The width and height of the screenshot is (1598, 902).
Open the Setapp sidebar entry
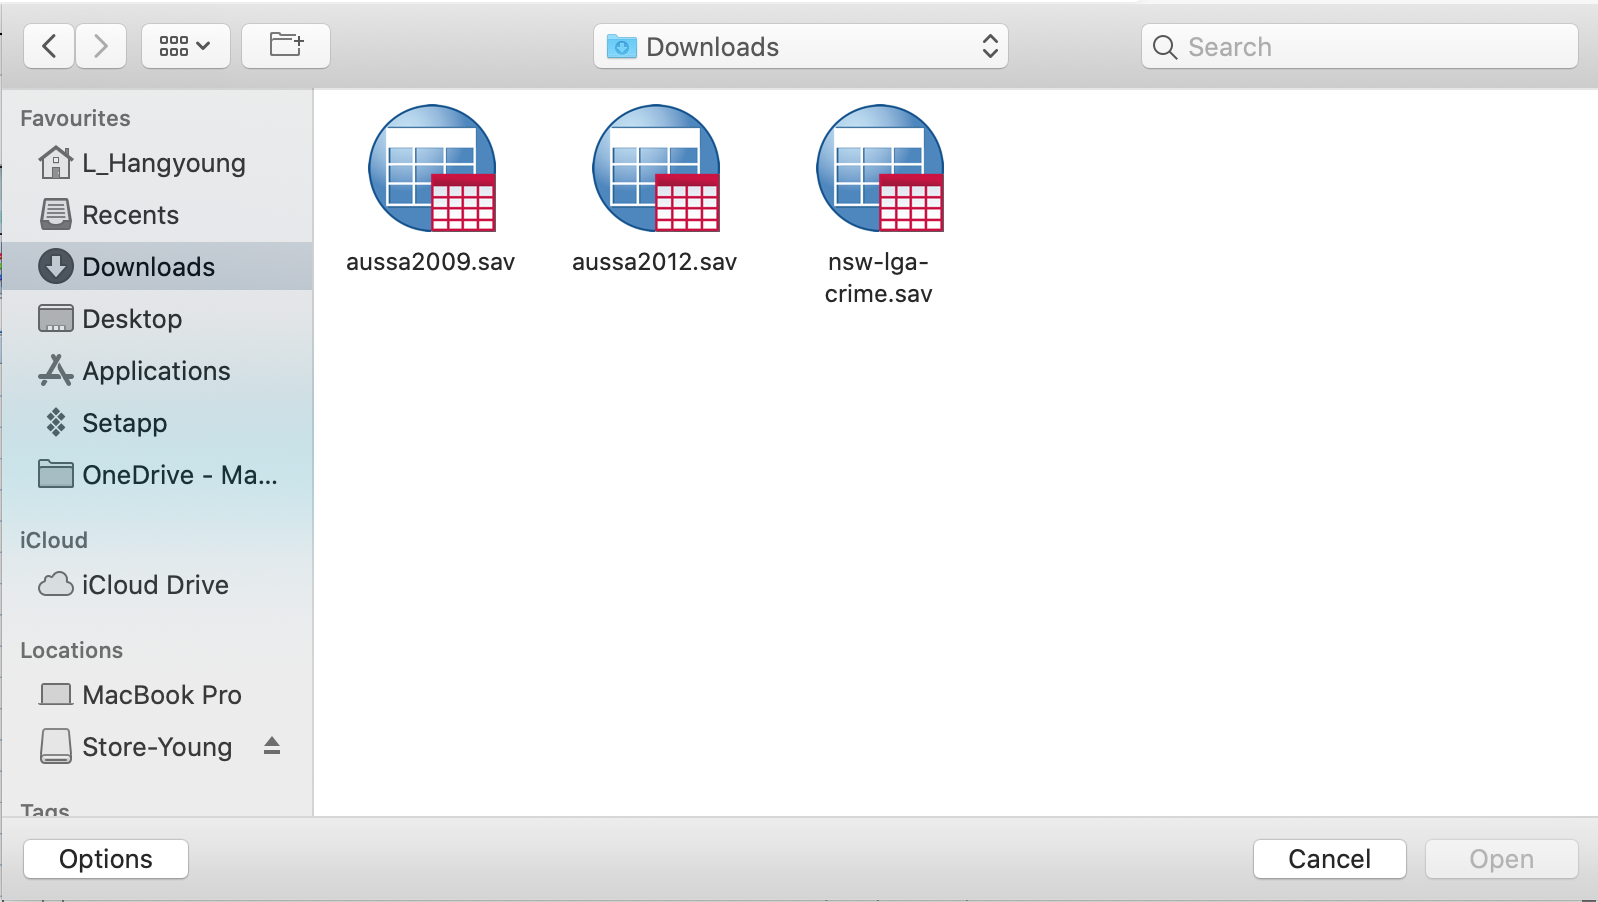pos(157,423)
